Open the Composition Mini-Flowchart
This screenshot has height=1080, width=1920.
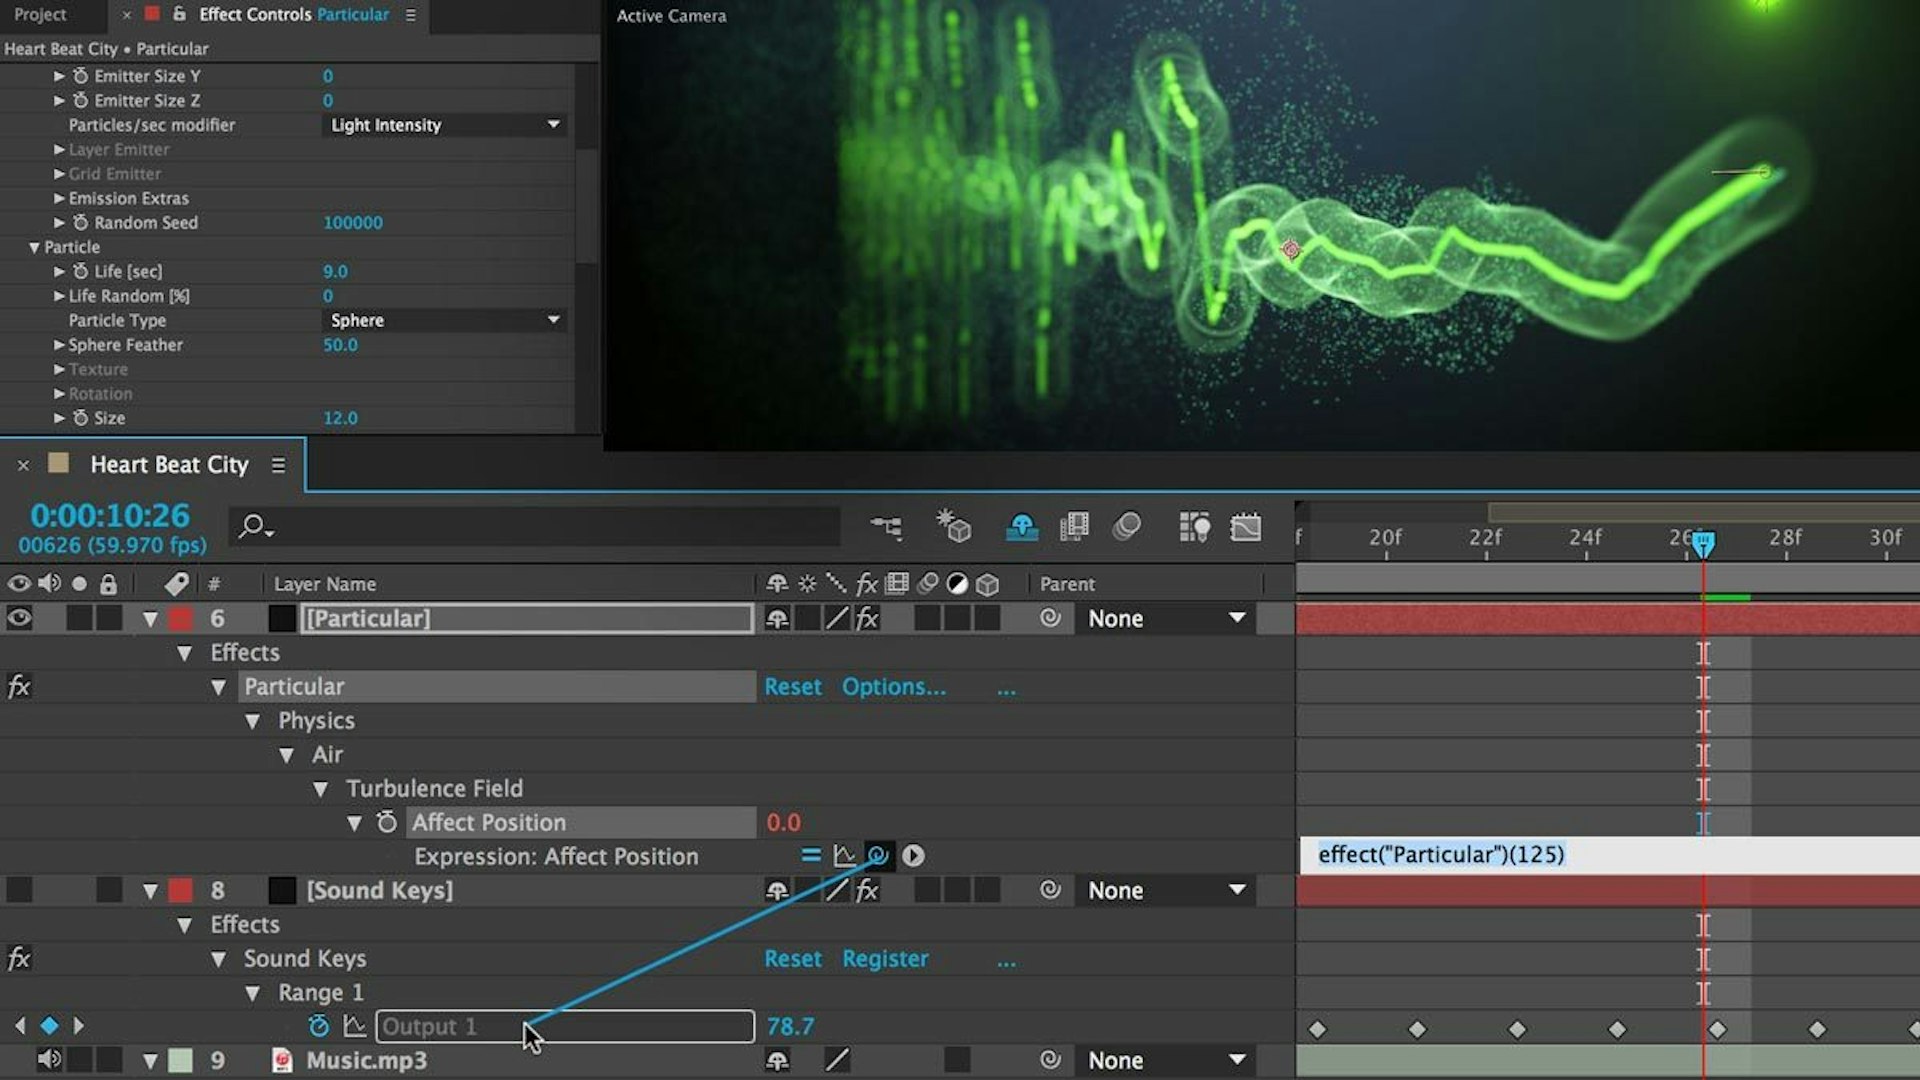[886, 527]
